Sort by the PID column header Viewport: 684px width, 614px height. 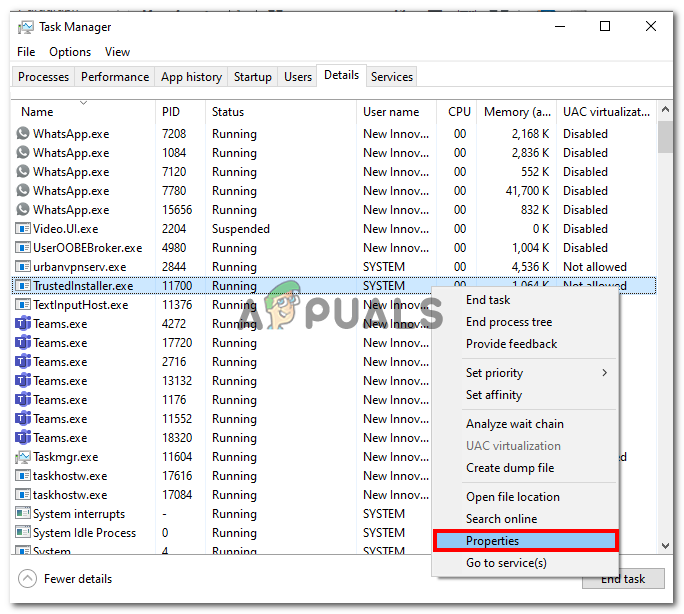click(180, 112)
